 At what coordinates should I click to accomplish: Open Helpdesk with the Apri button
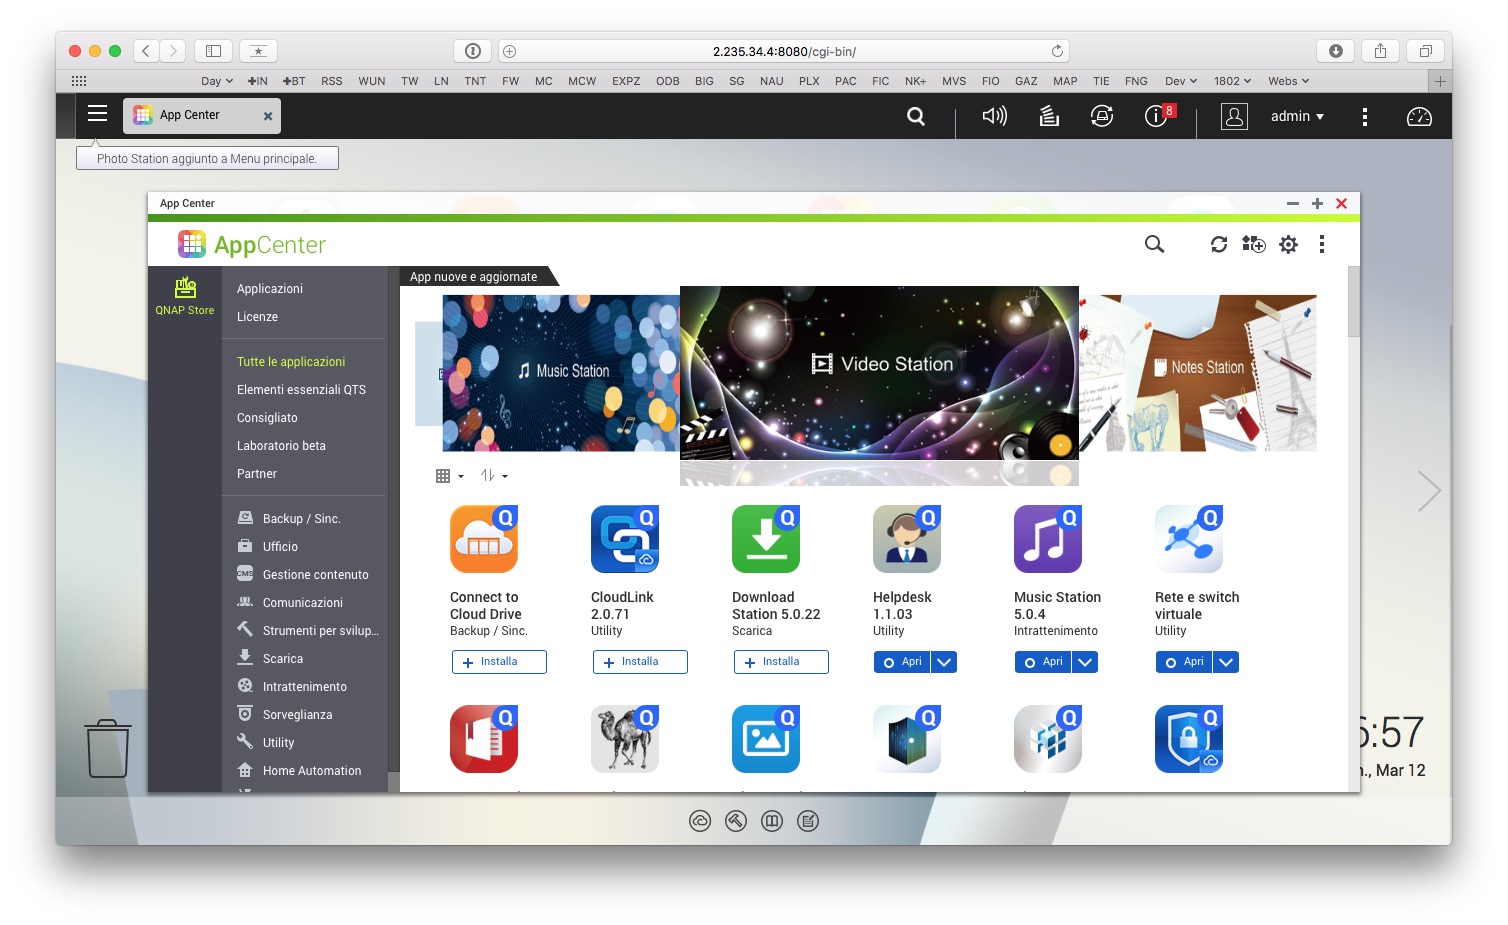point(903,662)
